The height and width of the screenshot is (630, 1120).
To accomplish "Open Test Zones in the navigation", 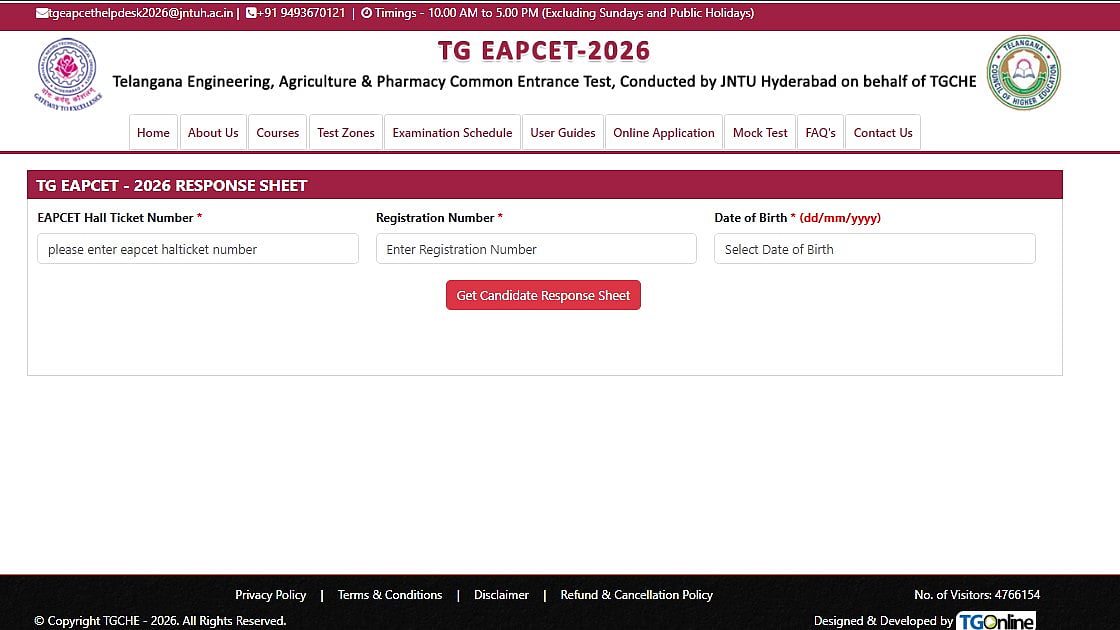I will coord(346,133).
